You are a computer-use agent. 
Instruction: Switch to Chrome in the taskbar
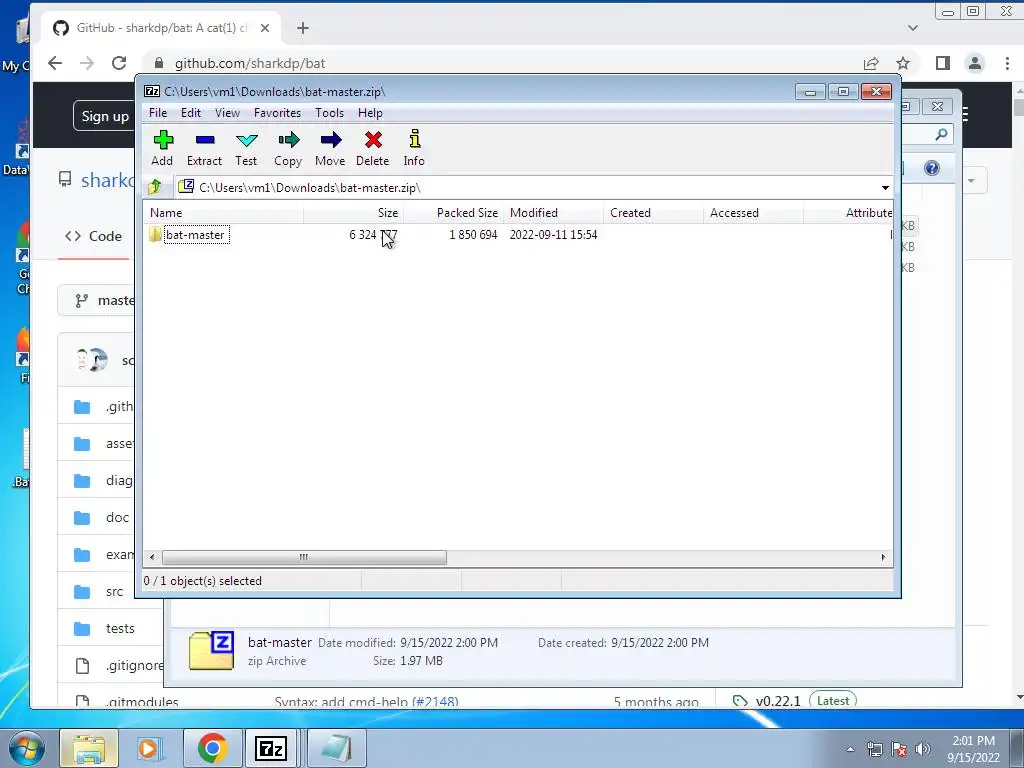[x=212, y=748]
